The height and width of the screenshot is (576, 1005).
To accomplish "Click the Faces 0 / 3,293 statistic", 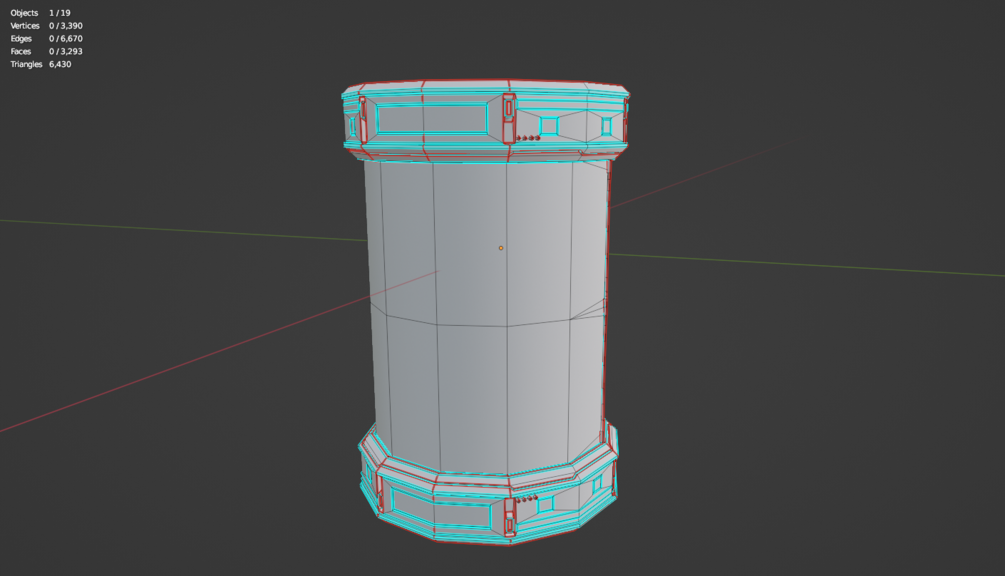I will coord(46,51).
